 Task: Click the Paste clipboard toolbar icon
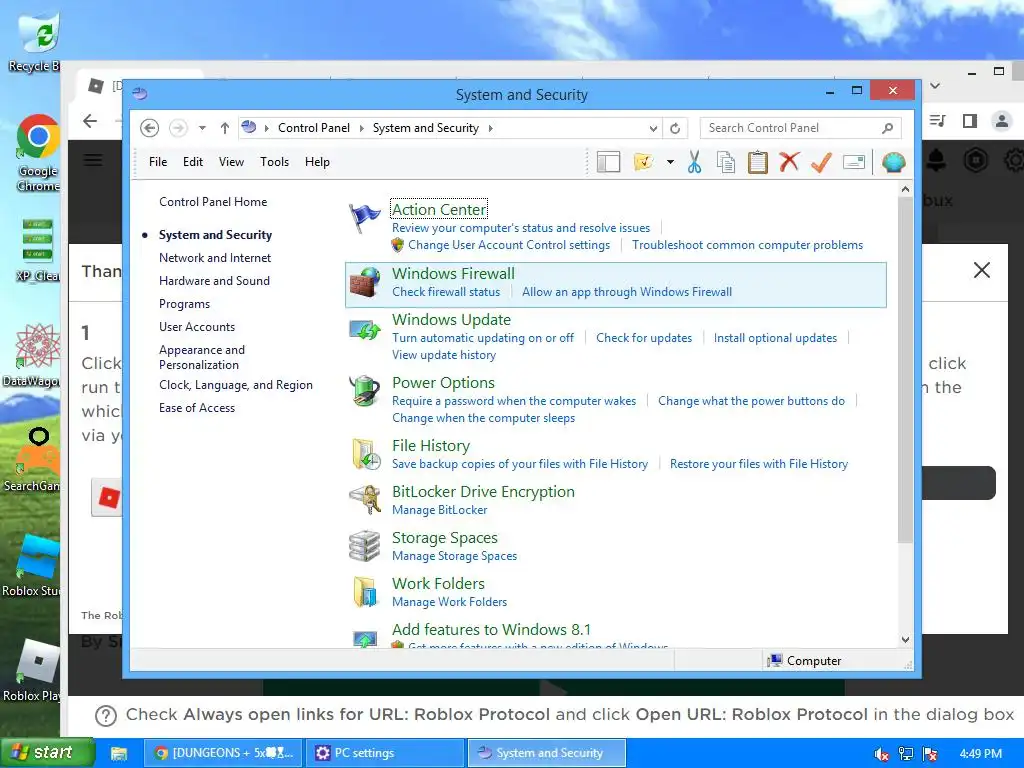click(758, 162)
